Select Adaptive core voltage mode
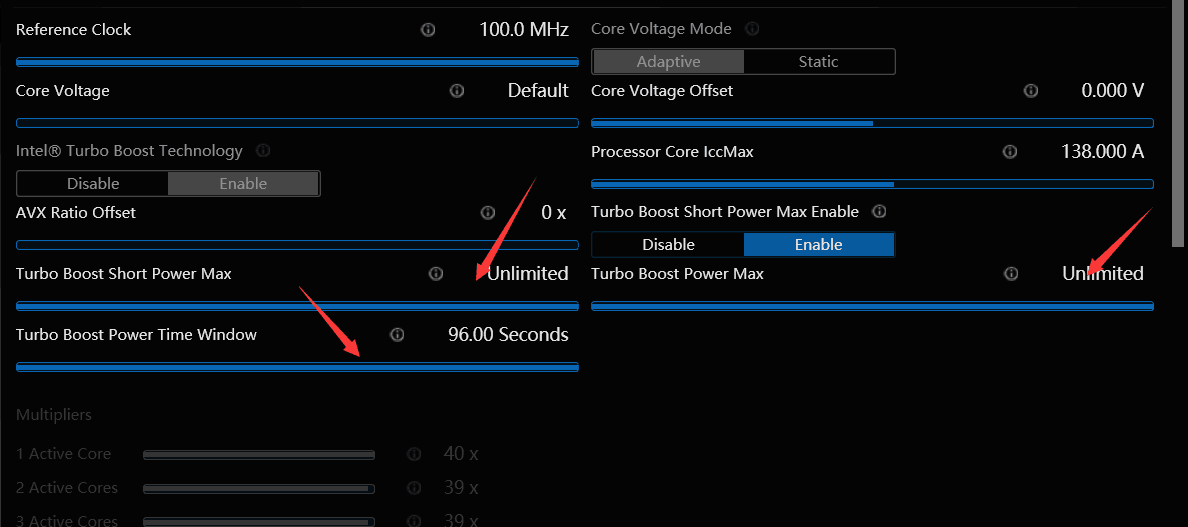This screenshot has height=527, width=1188. pyautogui.click(x=668, y=62)
